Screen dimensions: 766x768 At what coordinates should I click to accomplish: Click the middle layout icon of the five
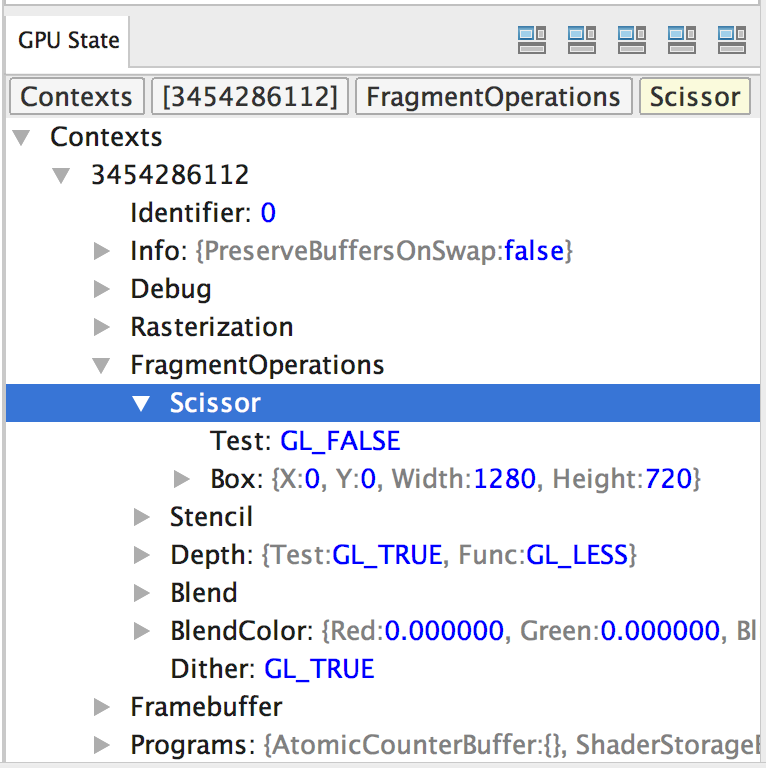(x=632, y=39)
